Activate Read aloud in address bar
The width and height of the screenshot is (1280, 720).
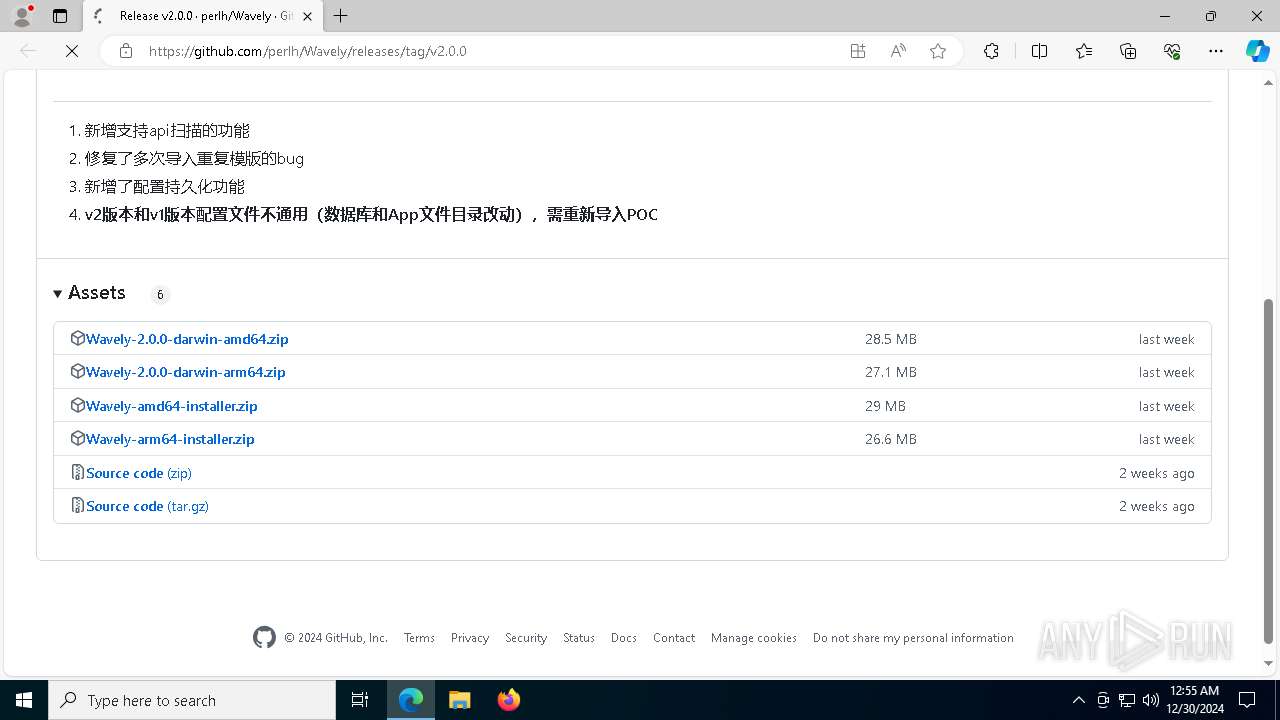(898, 51)
